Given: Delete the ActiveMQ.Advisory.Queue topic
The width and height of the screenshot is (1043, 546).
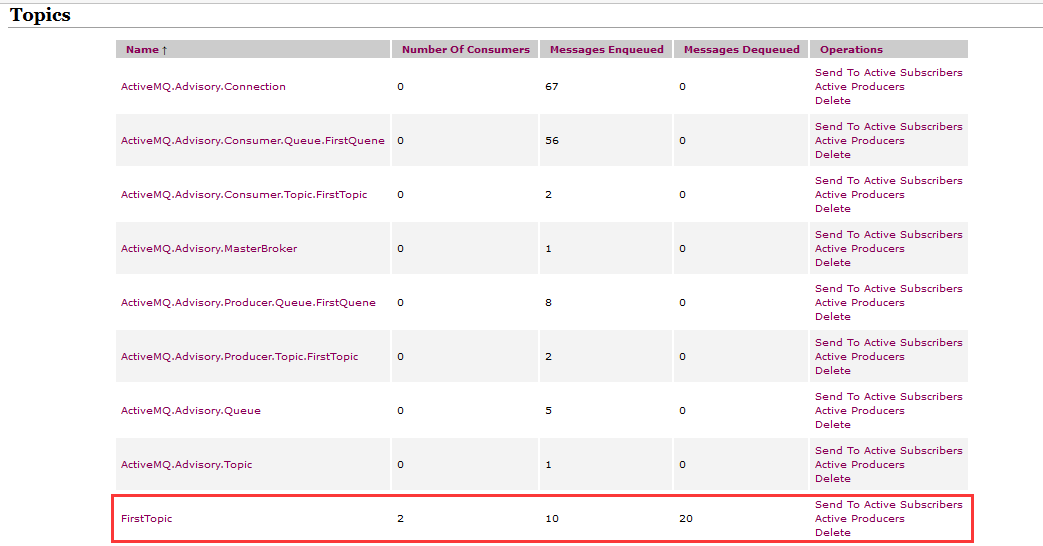Looking at the screenshot, I should pos(833,424).
